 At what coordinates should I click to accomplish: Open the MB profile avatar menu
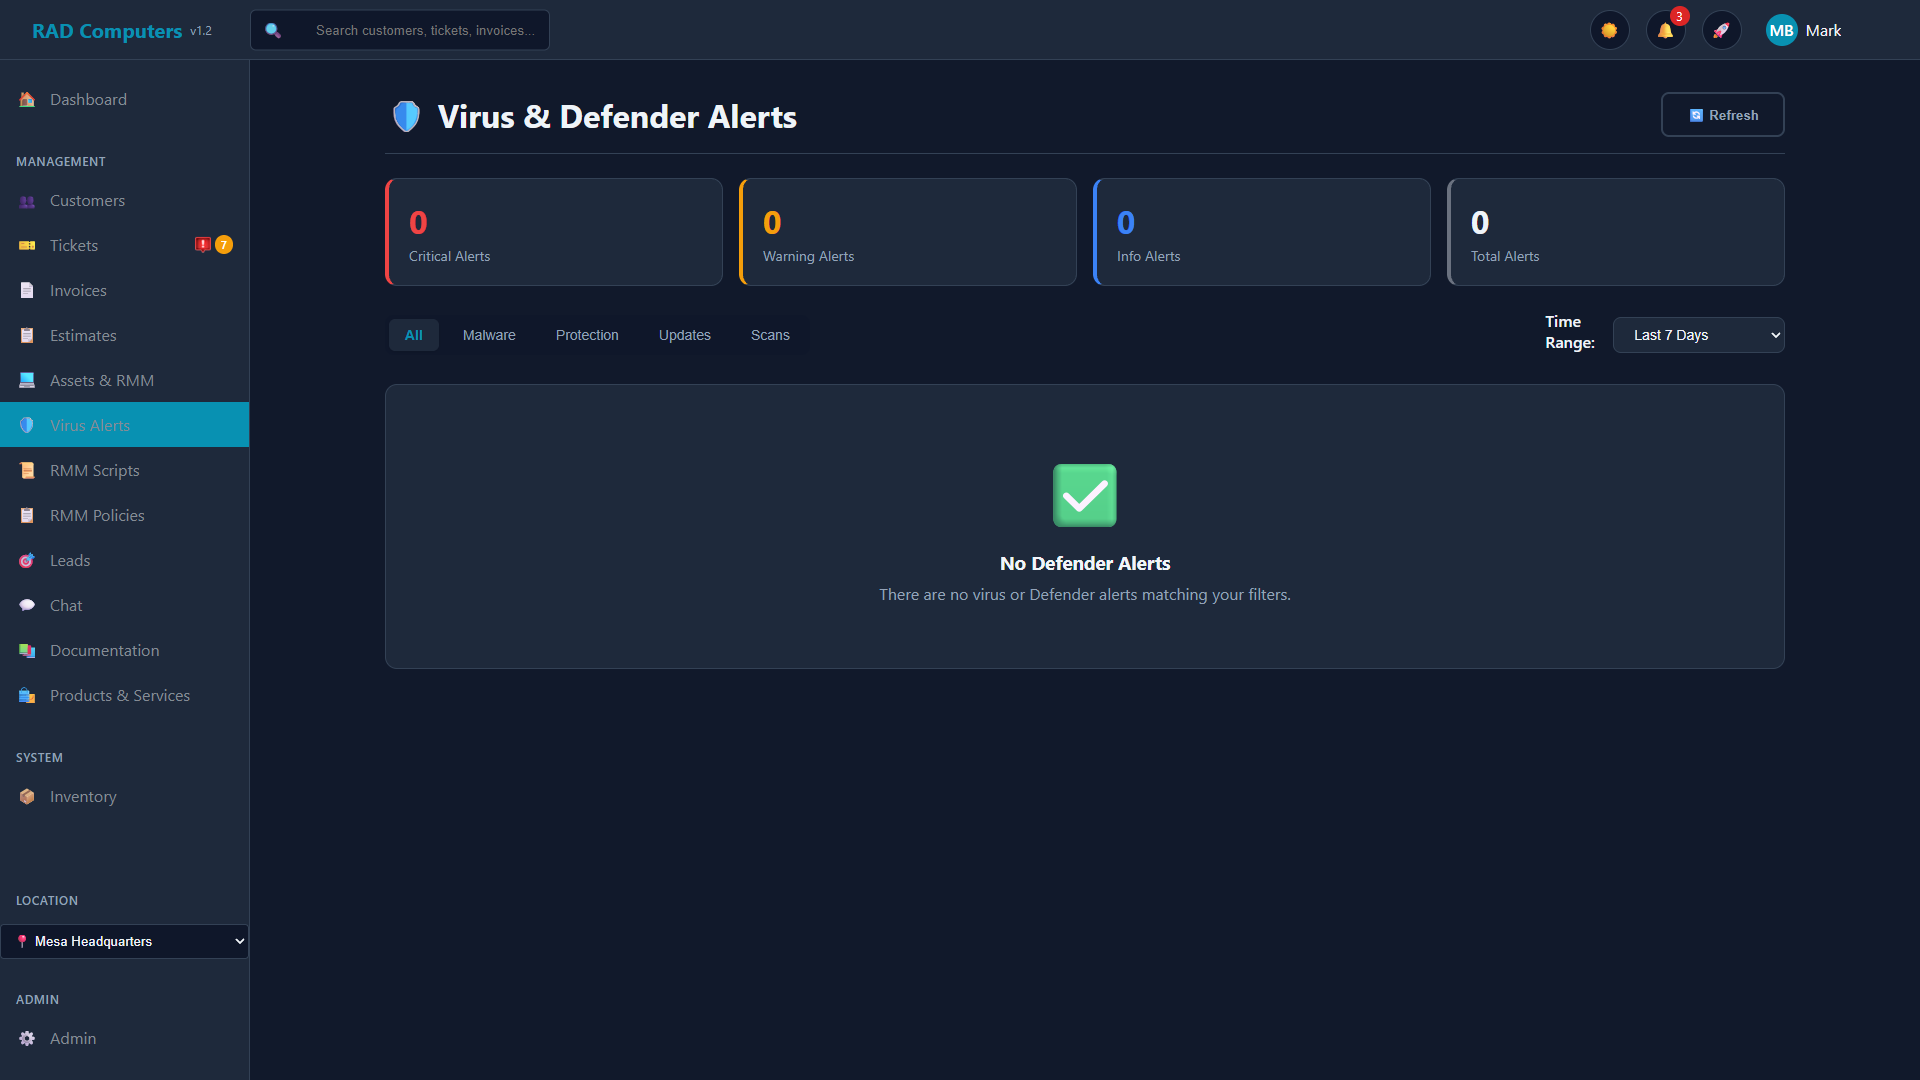point(1781,30)
